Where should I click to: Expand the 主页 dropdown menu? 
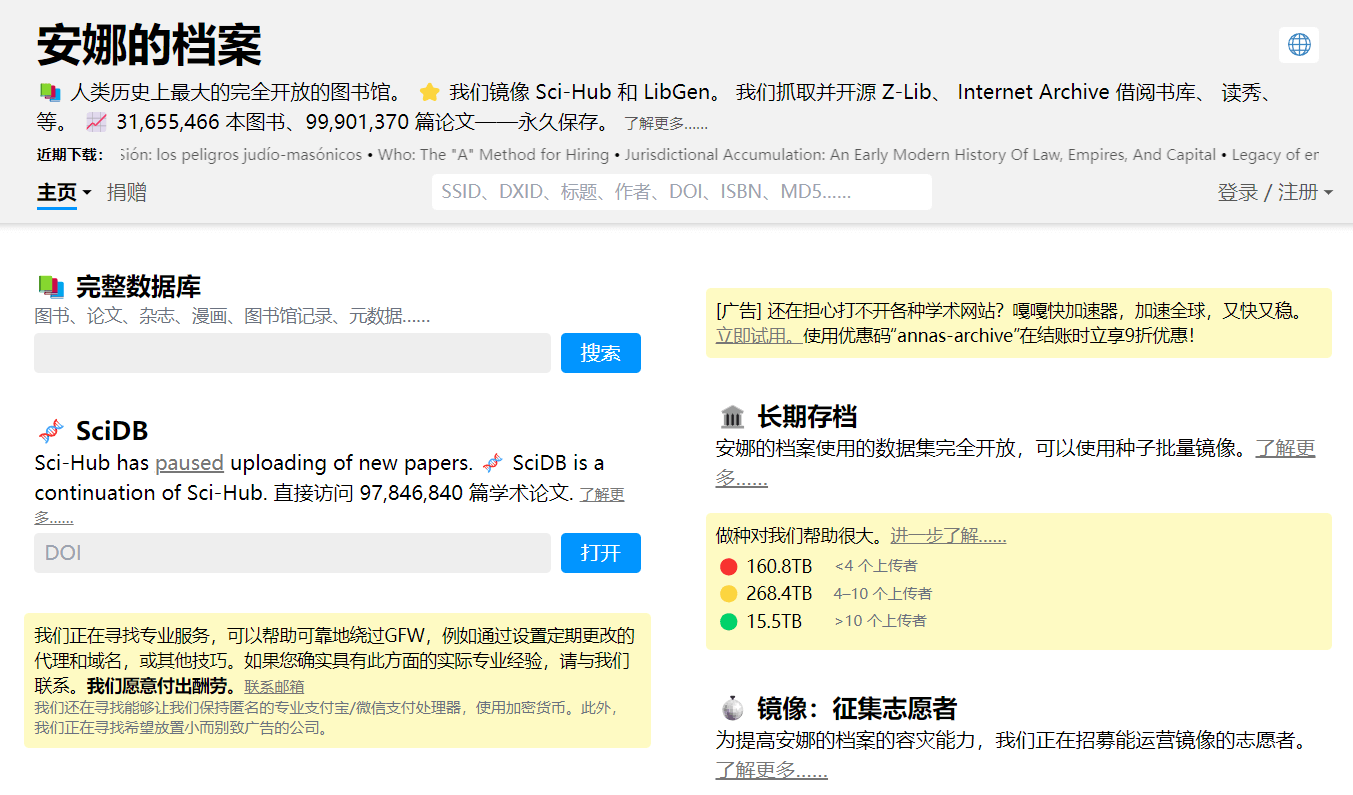click(64, 192)
